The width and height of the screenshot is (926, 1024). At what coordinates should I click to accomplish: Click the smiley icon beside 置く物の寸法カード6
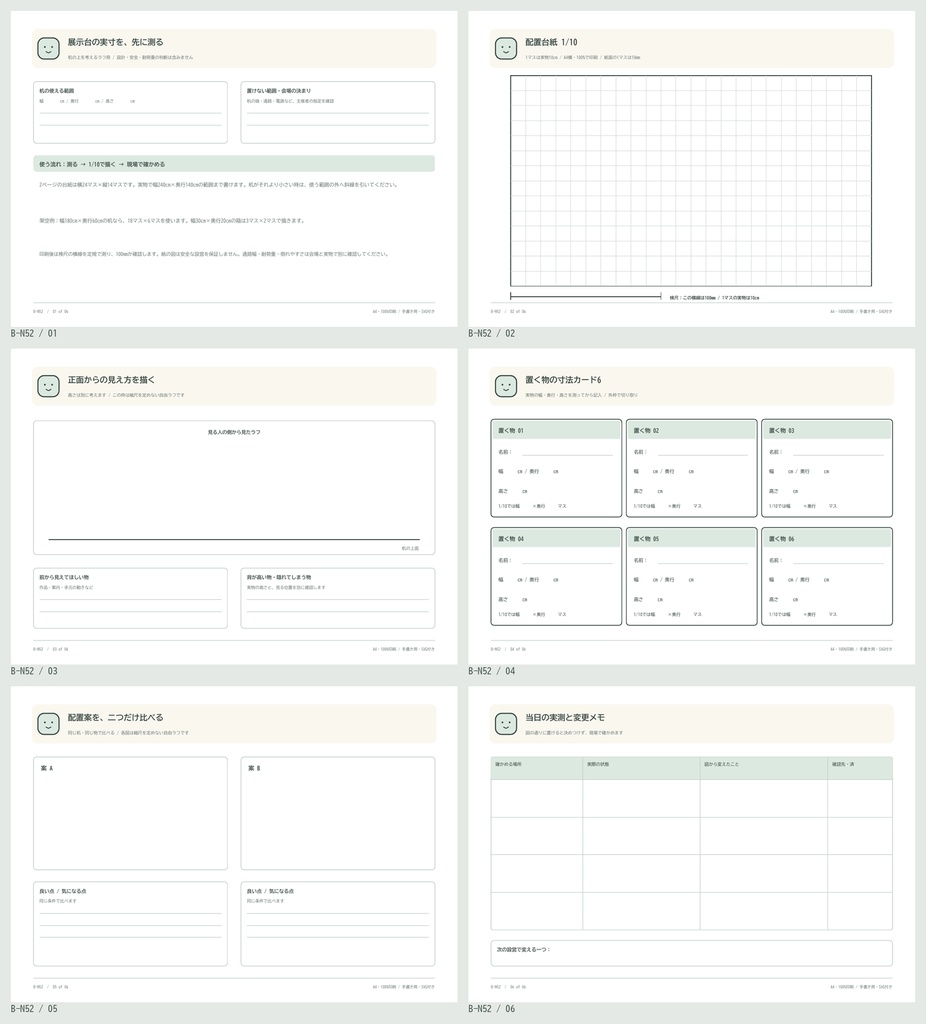tap(506, 386)
